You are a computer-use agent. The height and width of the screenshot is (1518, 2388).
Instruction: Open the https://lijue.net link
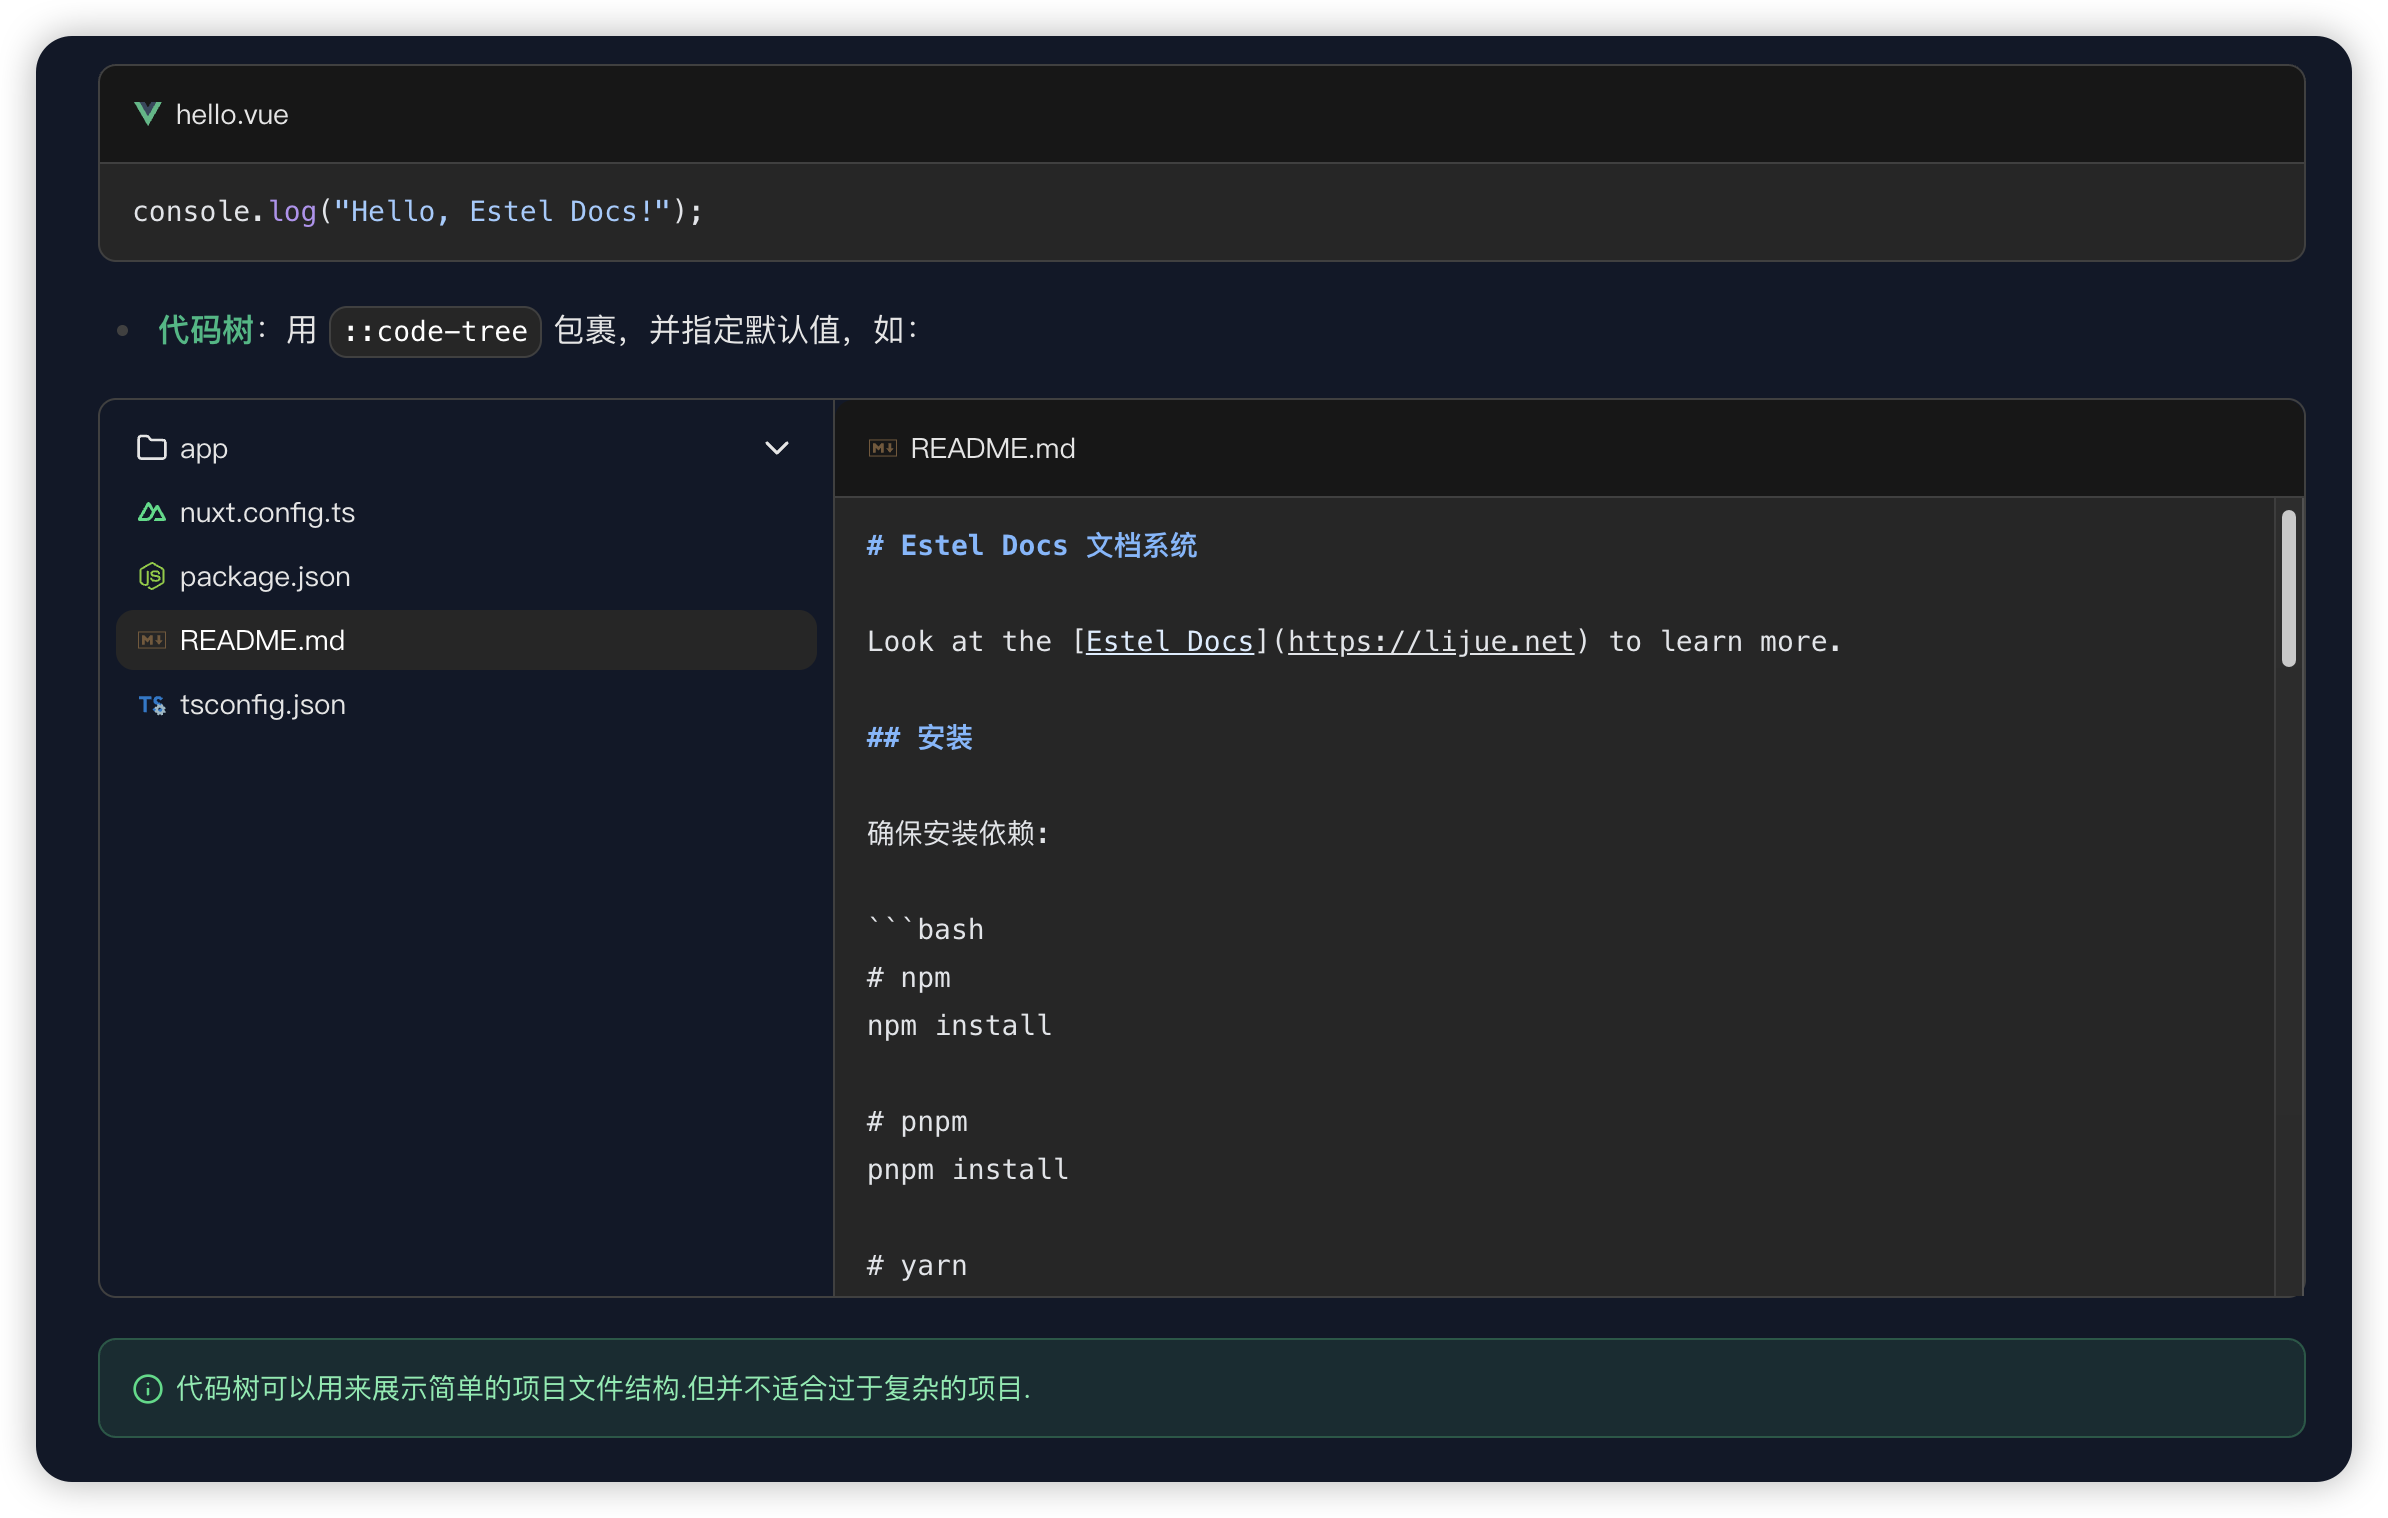[1430, 641]
